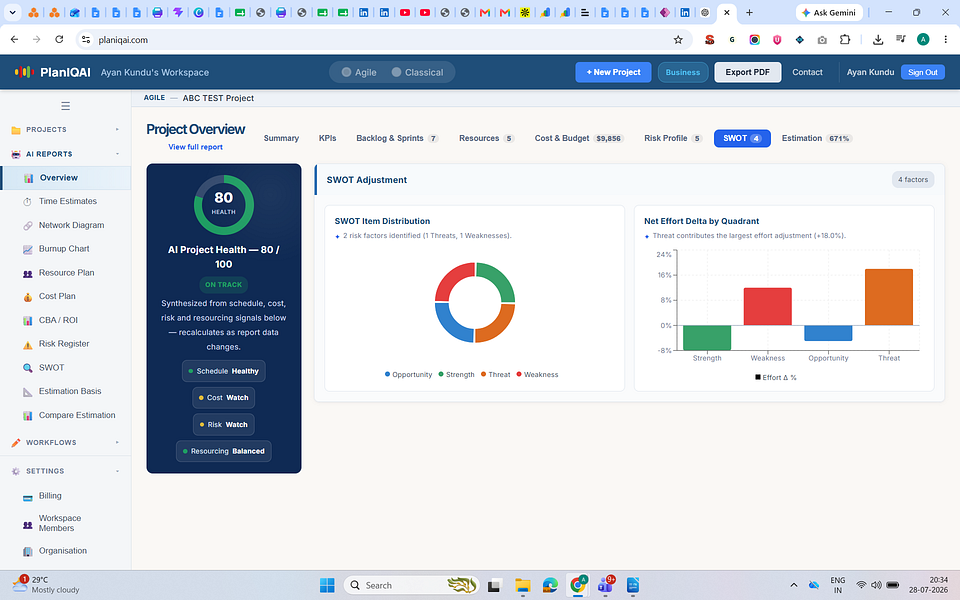960x600 pixels.
Task: Click the browser address bar
Action: 383,40
